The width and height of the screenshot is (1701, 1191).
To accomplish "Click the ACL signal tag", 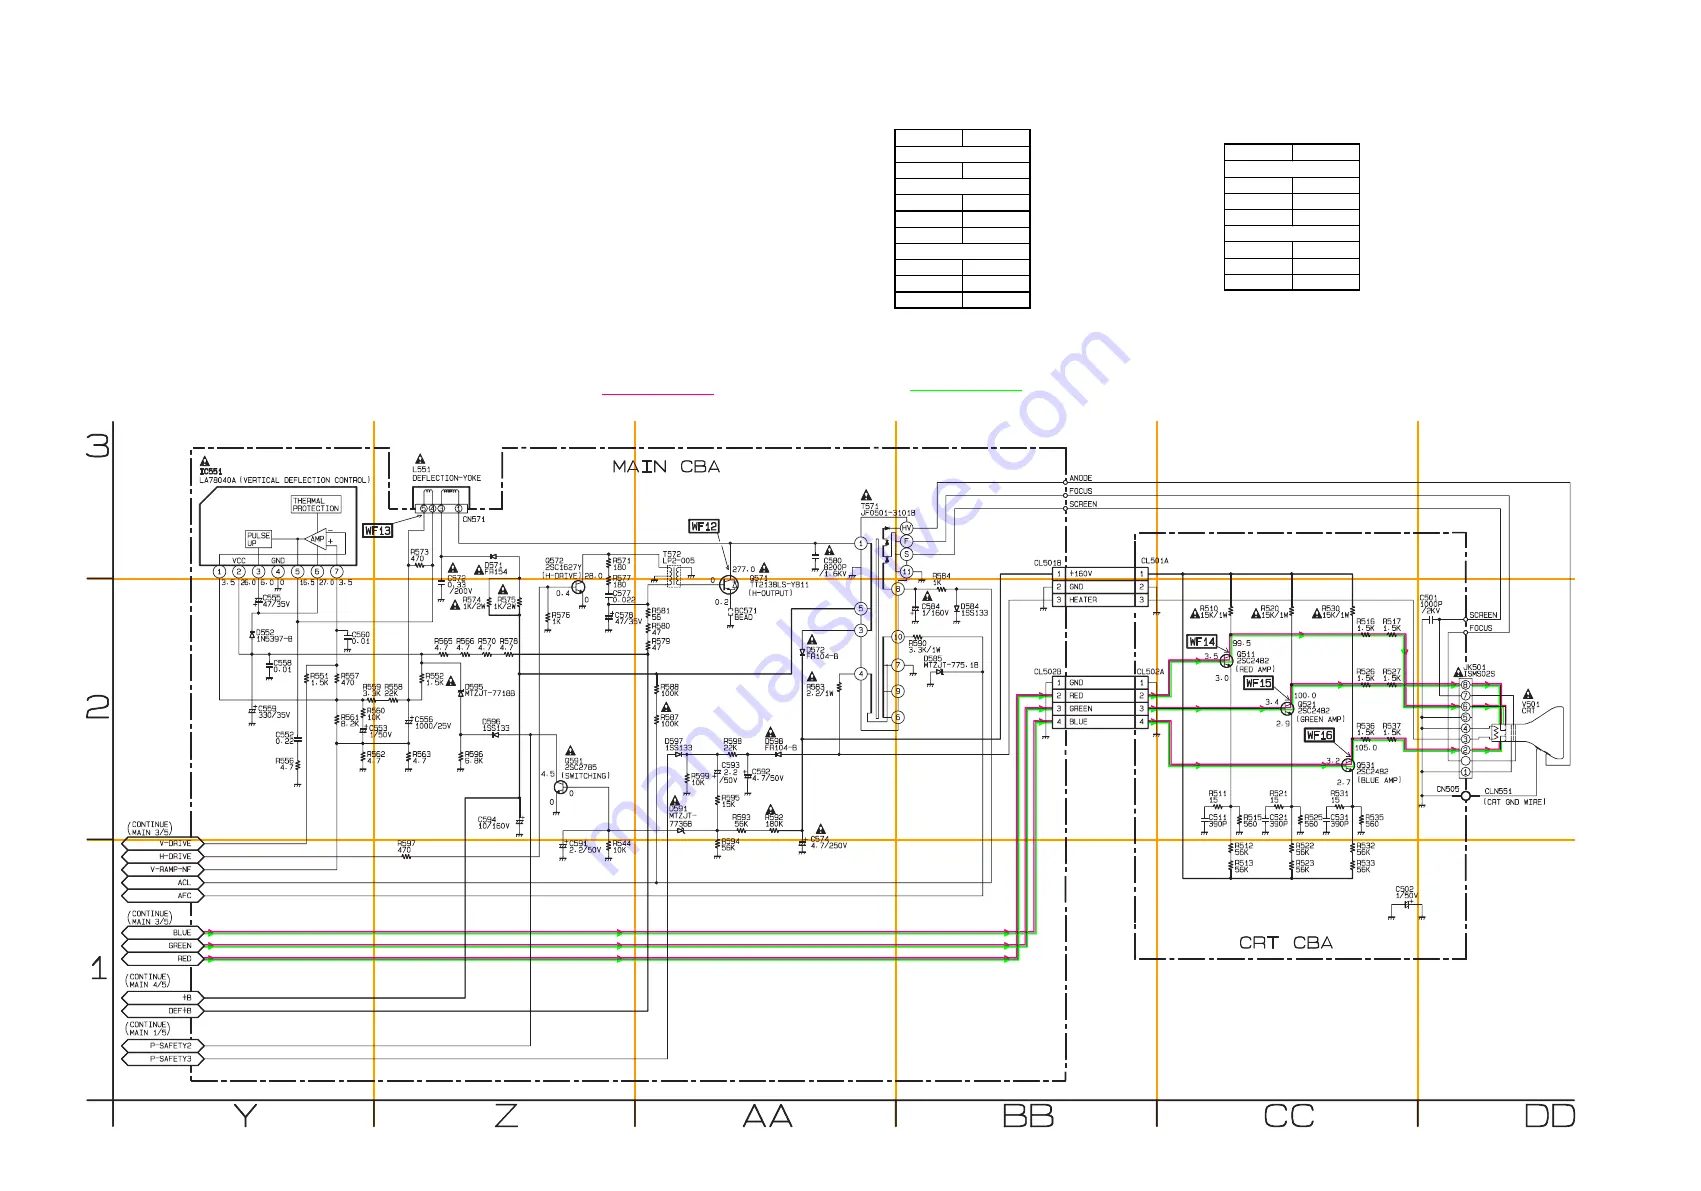I will tap(163, 883).
